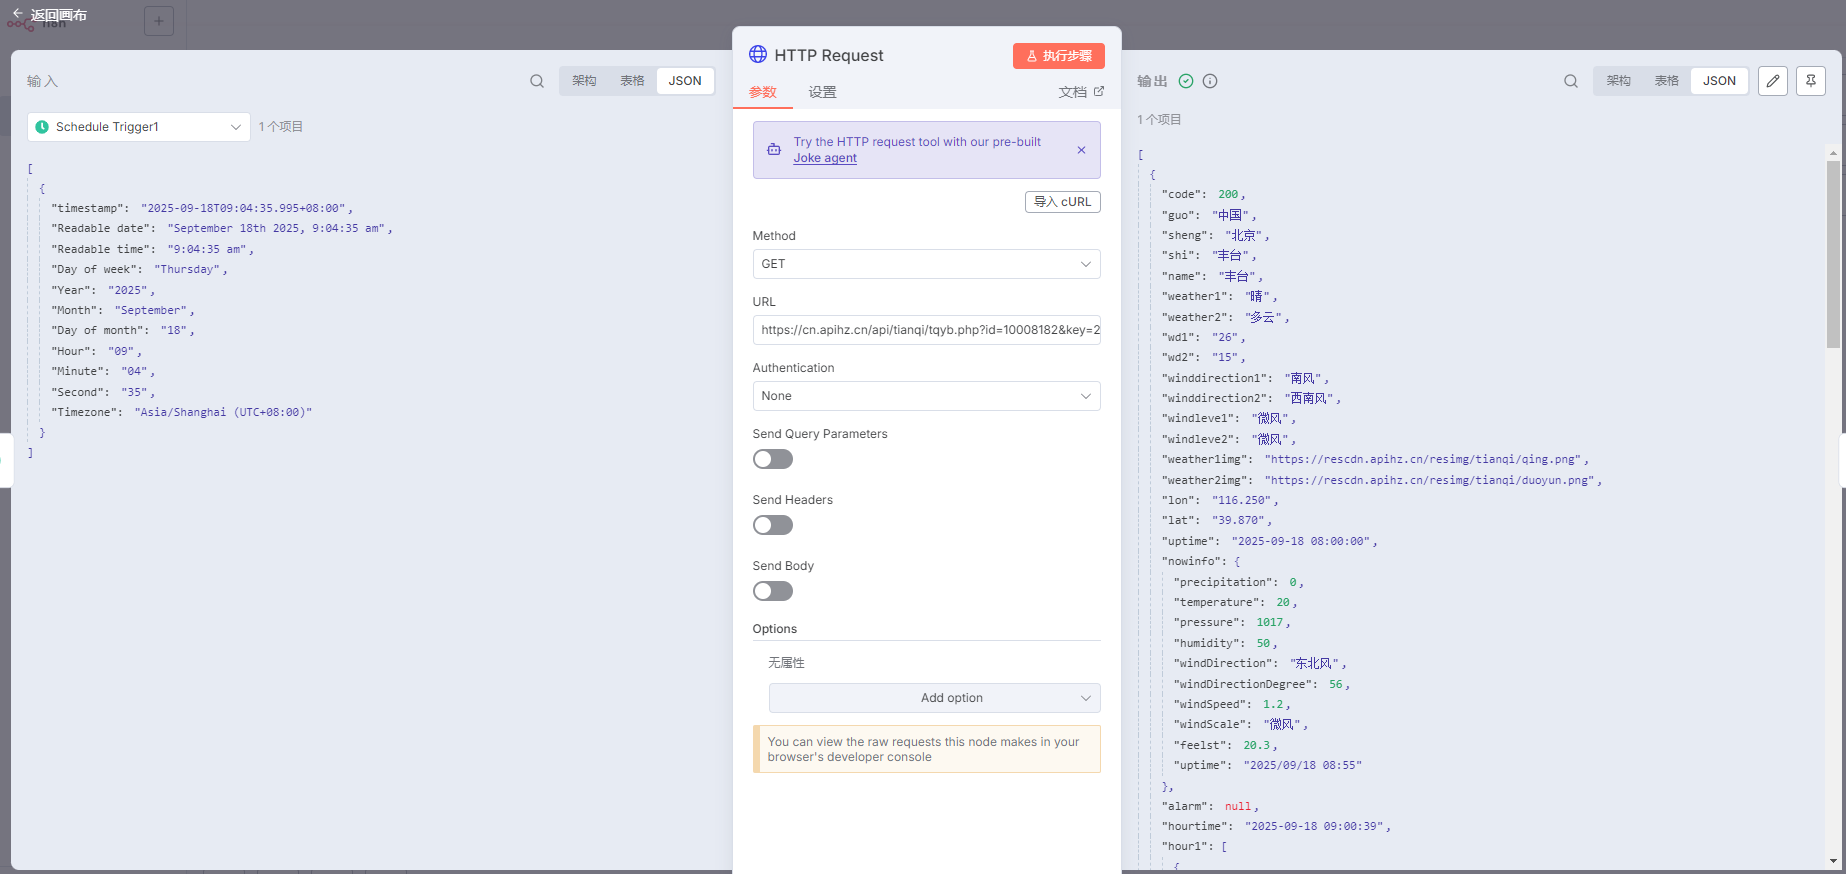Screen dimensions: 1846x874
Task: Switch to the 设置 tab
Action: 822,92
